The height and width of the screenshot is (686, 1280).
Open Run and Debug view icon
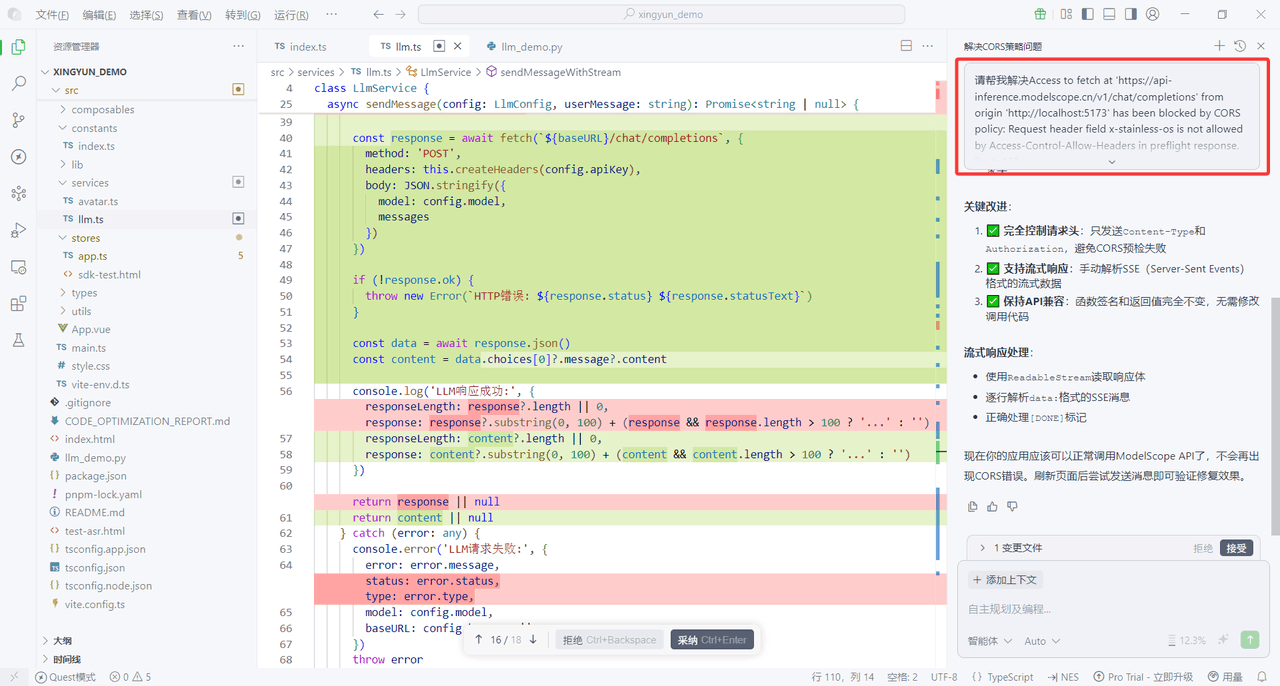(x=18, y=230)
